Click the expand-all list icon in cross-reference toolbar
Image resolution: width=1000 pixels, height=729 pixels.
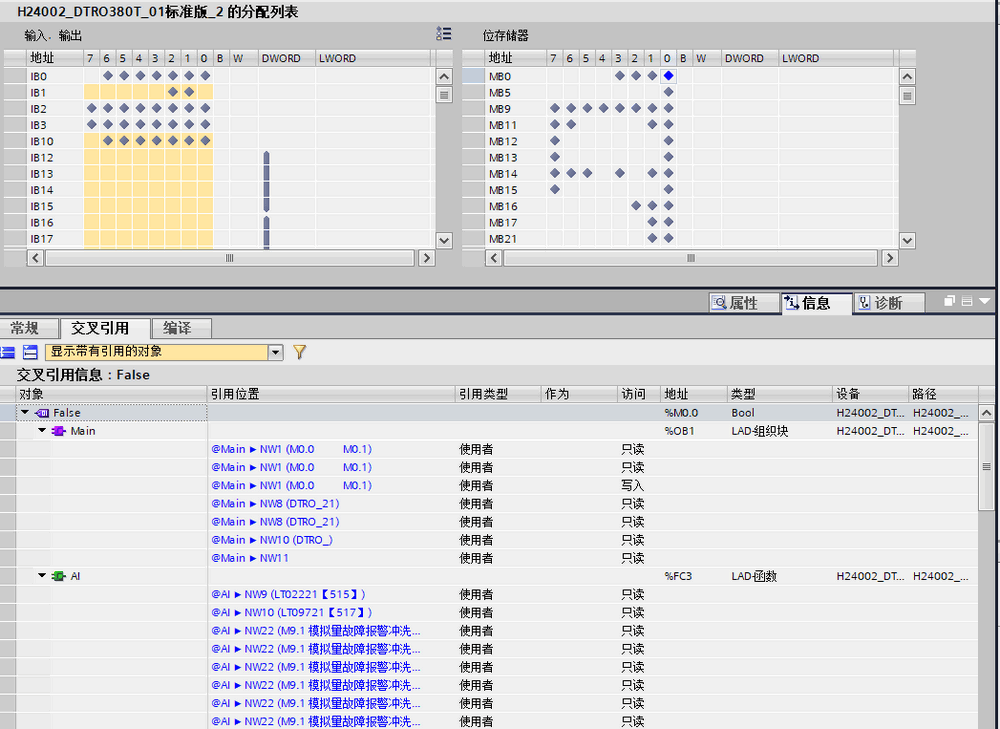coord(8,352)
